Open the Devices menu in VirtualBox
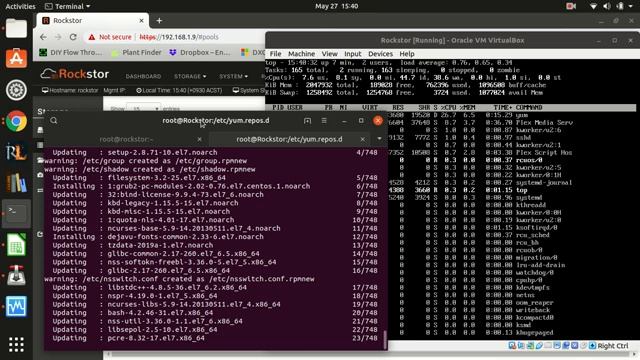The image size is (640, 360). click(380, 54)
